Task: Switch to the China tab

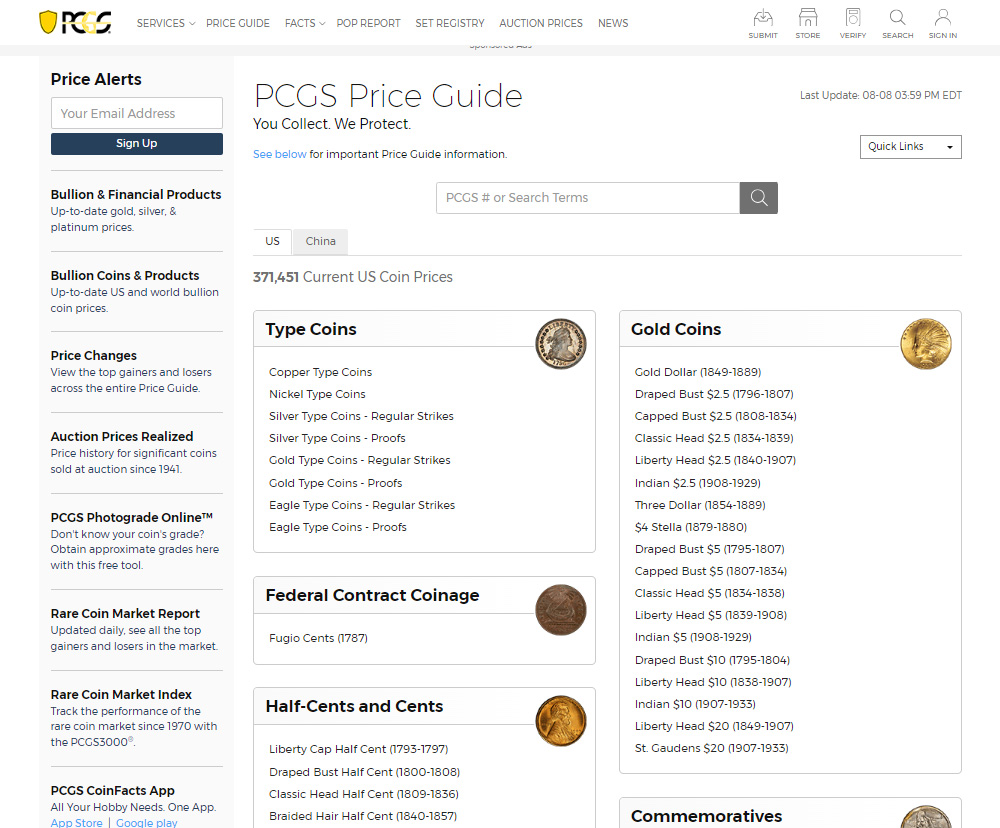Action: (320, 241)
